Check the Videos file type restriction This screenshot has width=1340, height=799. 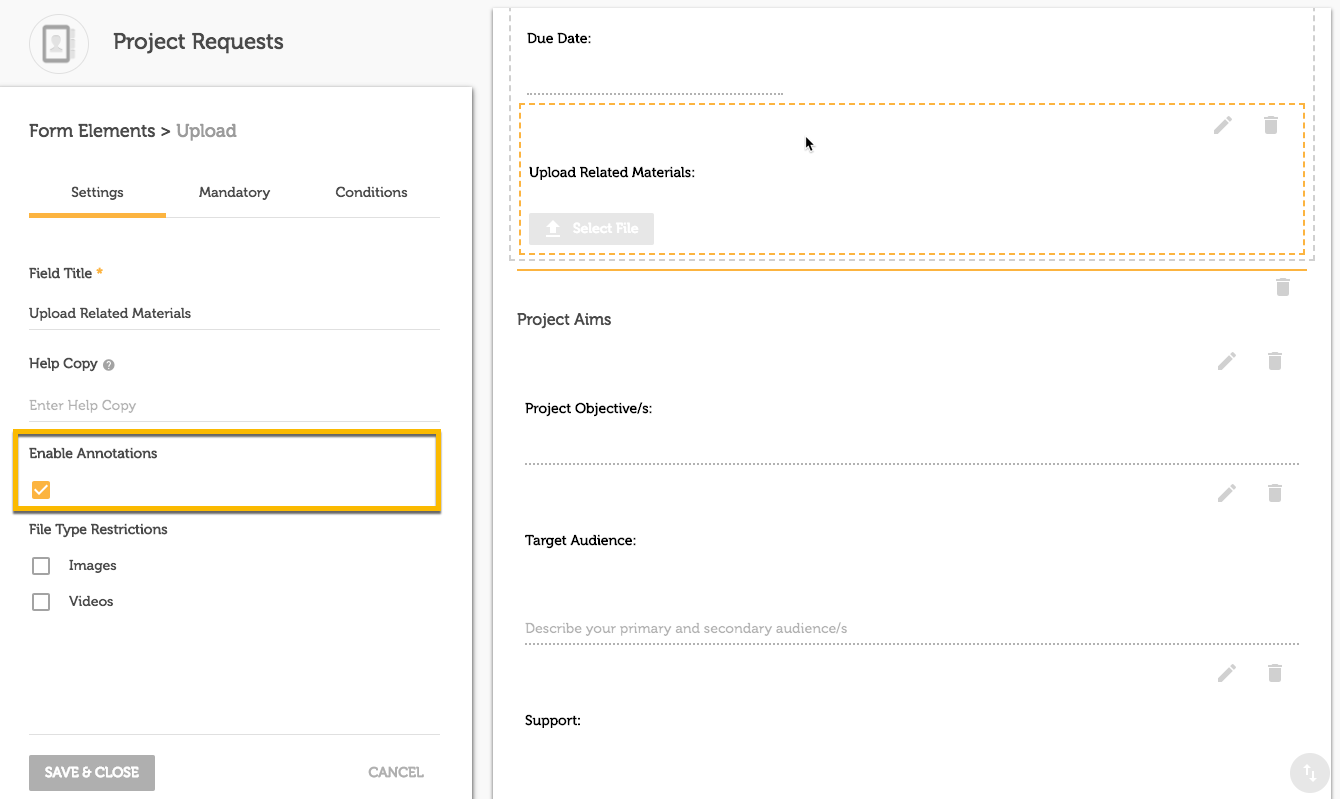(41, 602)
